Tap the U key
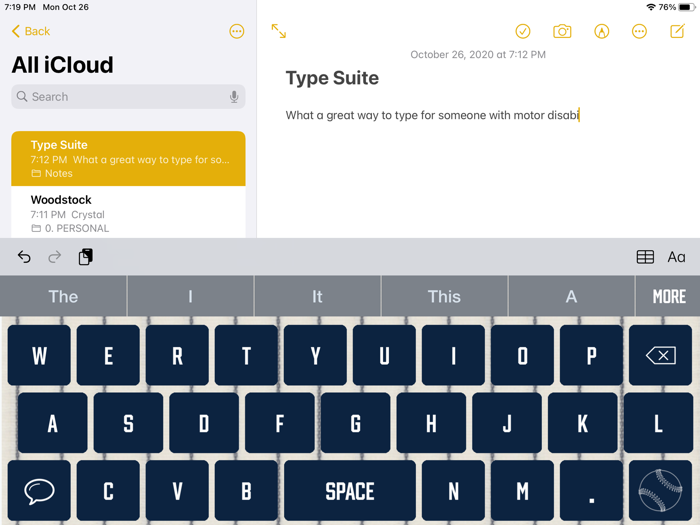This screenshot has width=700, height=525. click(x=384, y=355)
